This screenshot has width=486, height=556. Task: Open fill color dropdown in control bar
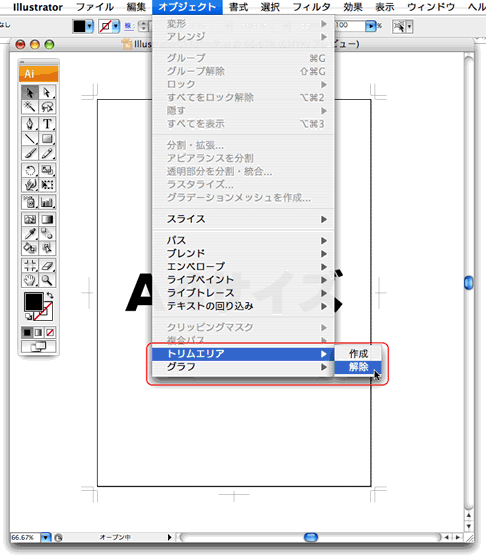point(89,26)
